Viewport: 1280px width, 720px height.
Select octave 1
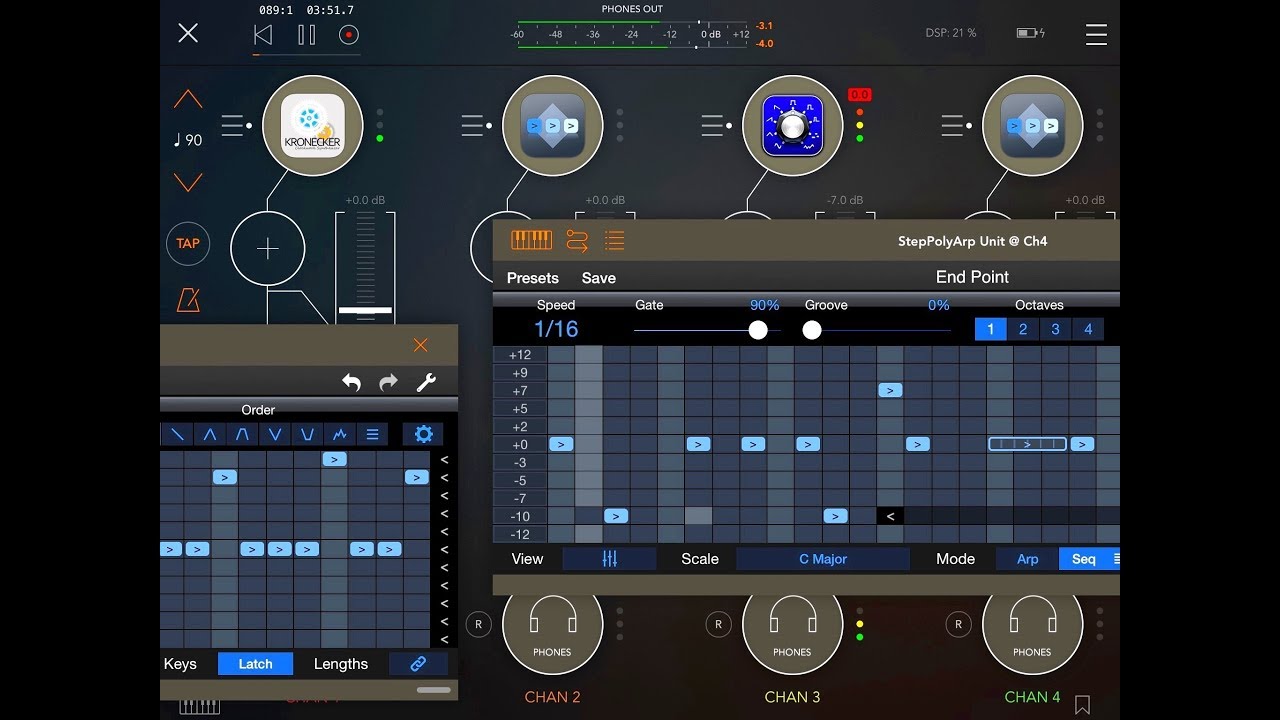(x=991, y=329)
